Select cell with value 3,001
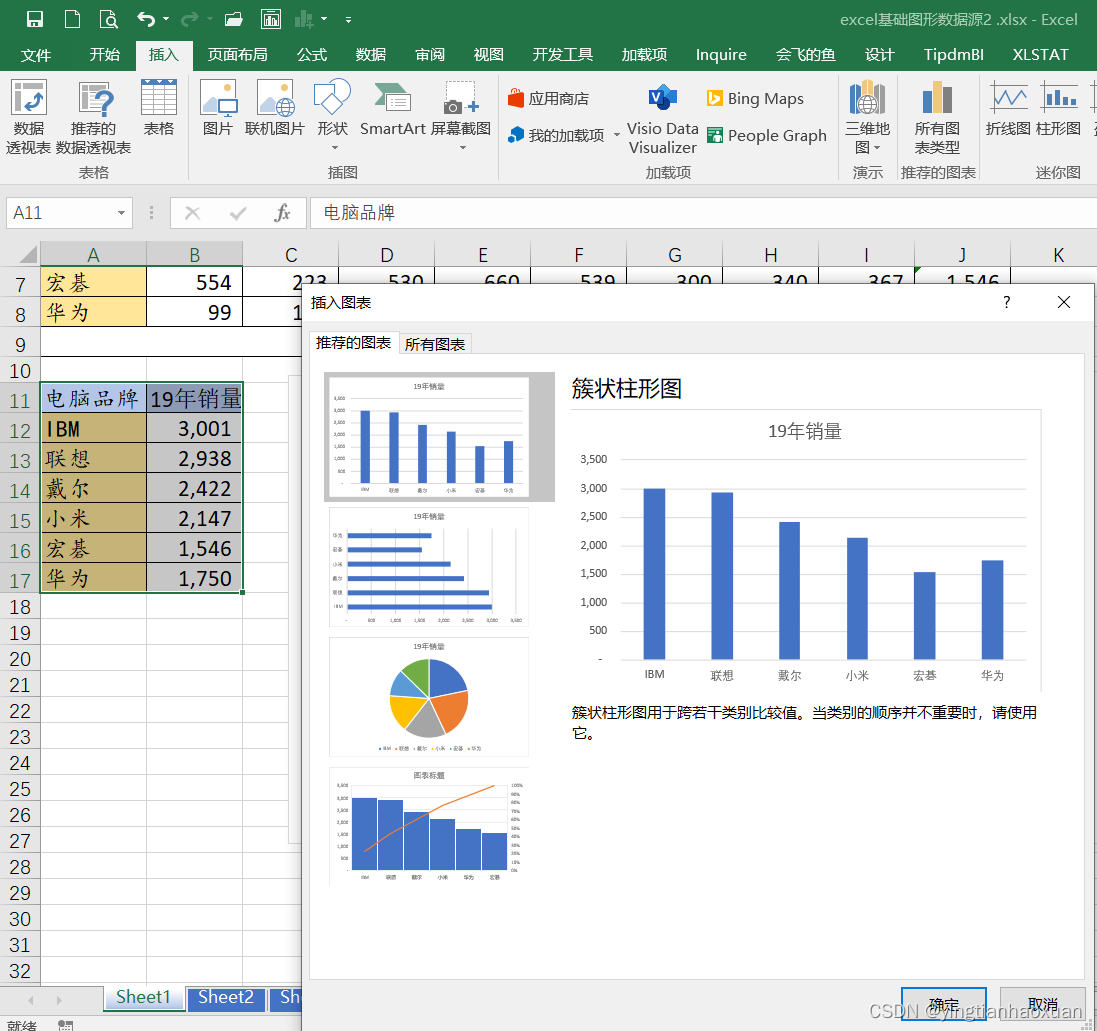This screenshot has height=1031, width=1097. pyautogui.click(x=194, y=429)
